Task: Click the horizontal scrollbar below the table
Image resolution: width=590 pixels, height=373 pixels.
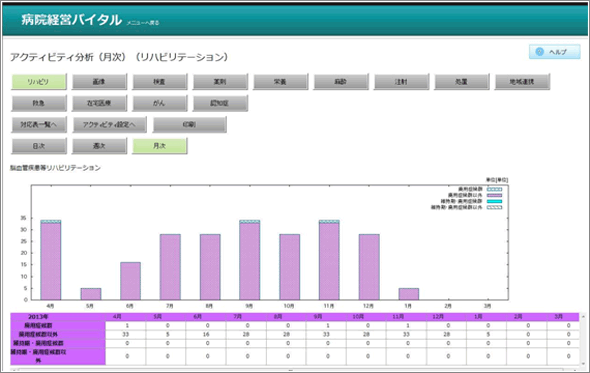Action: tap(290, 370)
